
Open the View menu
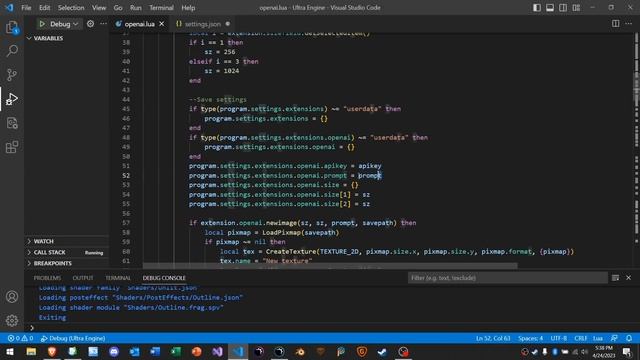pos(99,8)
